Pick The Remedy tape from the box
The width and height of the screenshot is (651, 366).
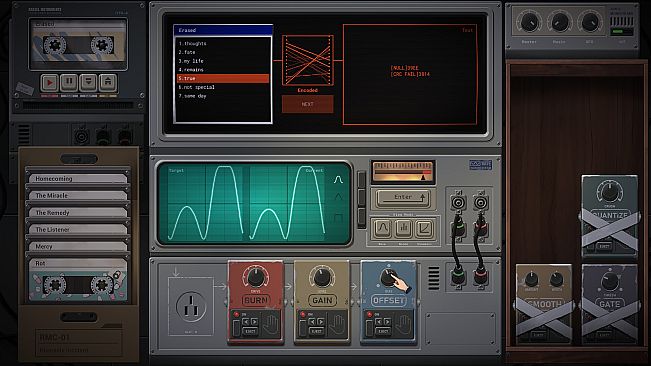[78, 212]
